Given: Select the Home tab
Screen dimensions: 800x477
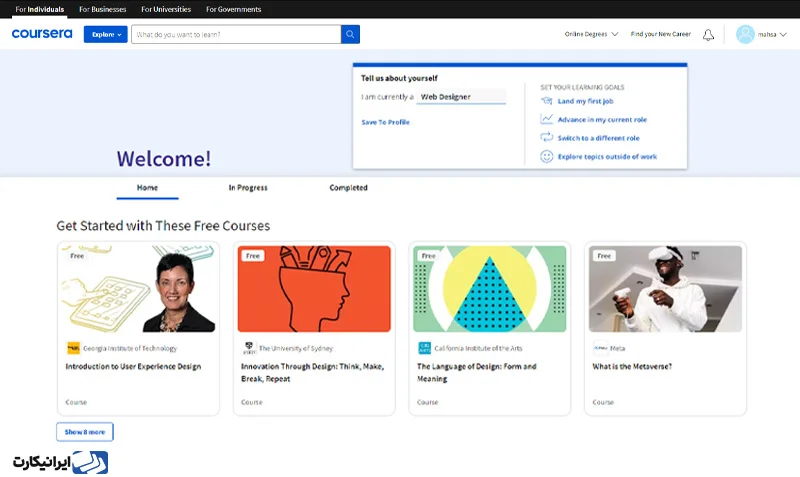Looking at the screenshot, I should (147, 188).
